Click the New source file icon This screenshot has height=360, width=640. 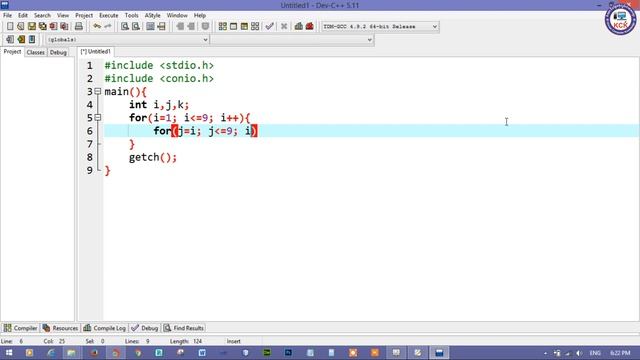coord(10,27)
